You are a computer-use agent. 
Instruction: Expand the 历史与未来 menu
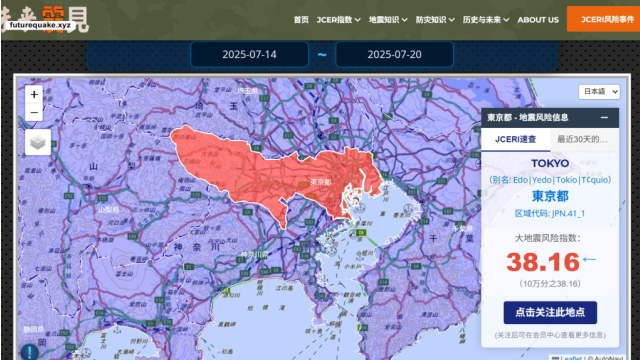486,20
